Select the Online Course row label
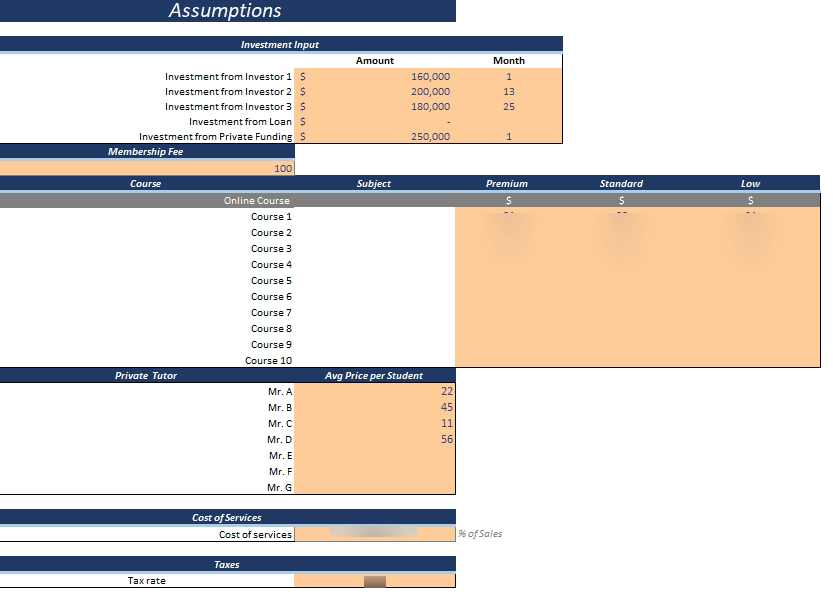 (257, 201)
